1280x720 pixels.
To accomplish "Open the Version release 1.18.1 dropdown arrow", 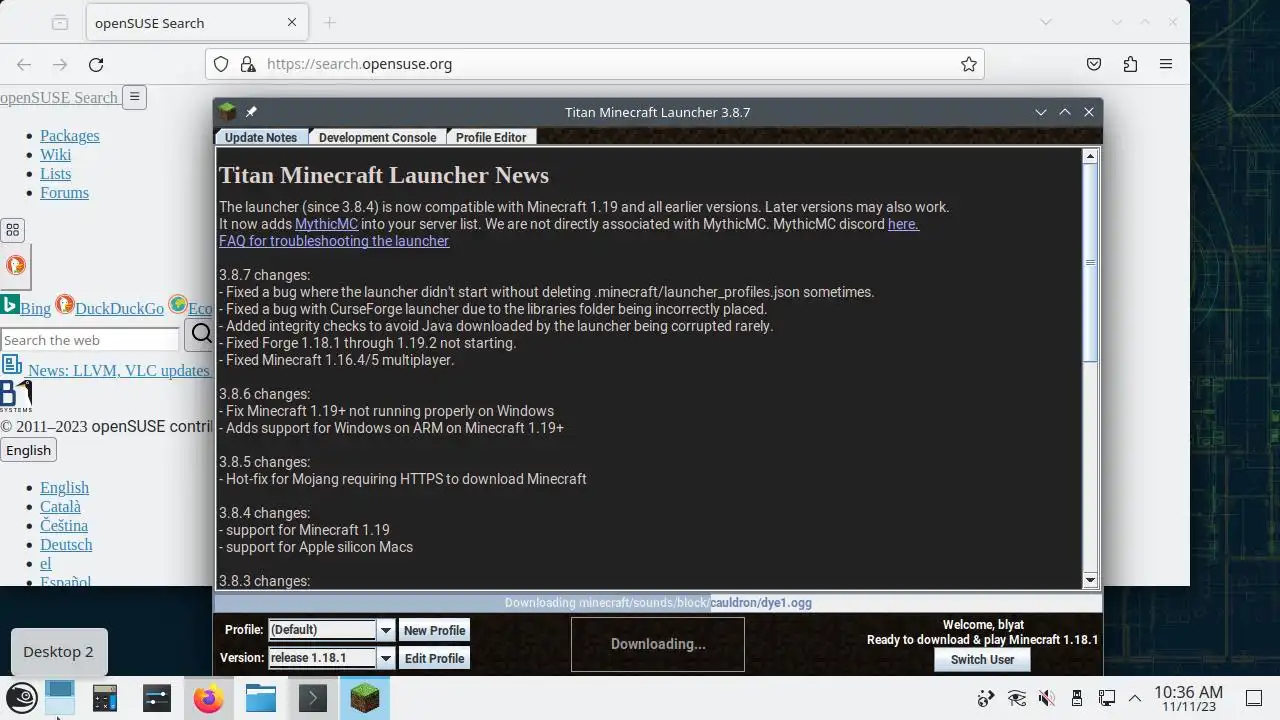I will coord(385,658).
